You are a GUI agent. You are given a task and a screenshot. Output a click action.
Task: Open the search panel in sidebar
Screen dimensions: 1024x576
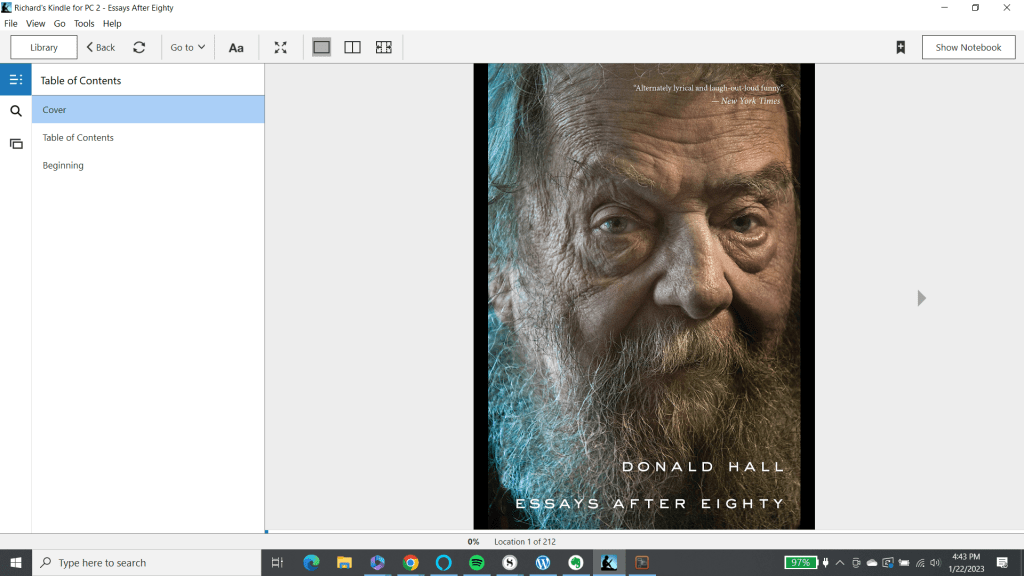click(x=16, y=111)
